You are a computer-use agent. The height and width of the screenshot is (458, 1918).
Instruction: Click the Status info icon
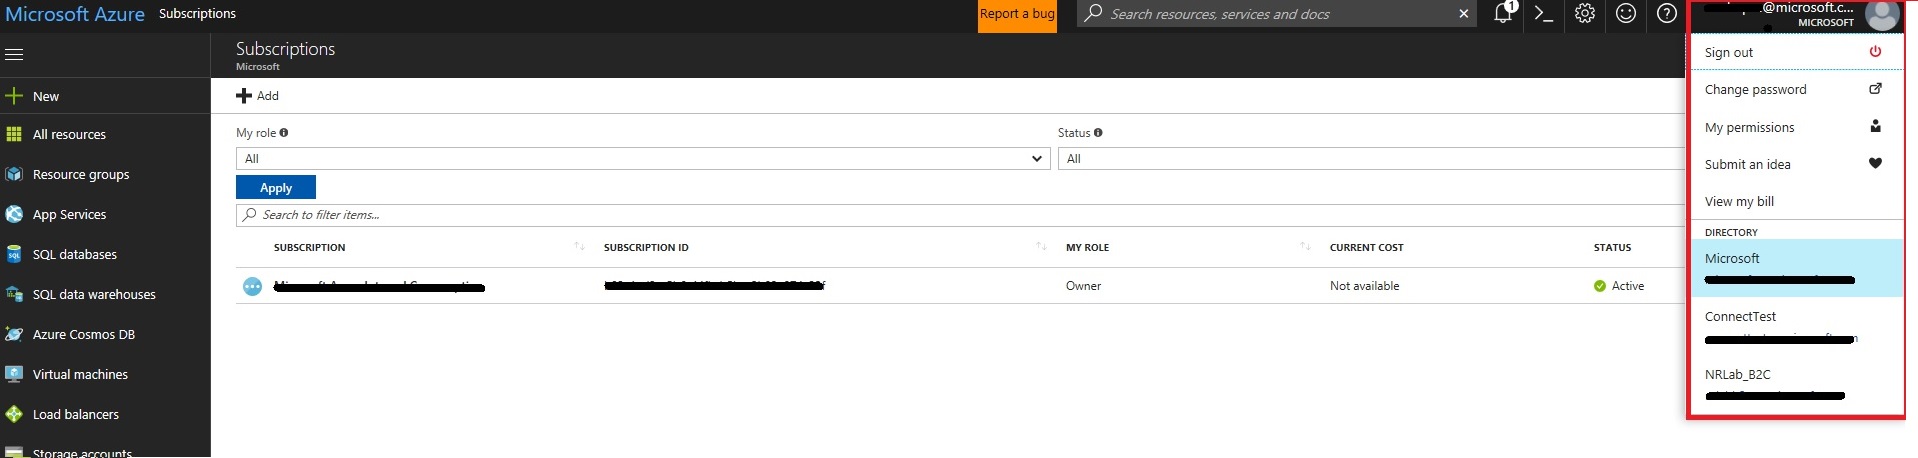point(1098,132)
